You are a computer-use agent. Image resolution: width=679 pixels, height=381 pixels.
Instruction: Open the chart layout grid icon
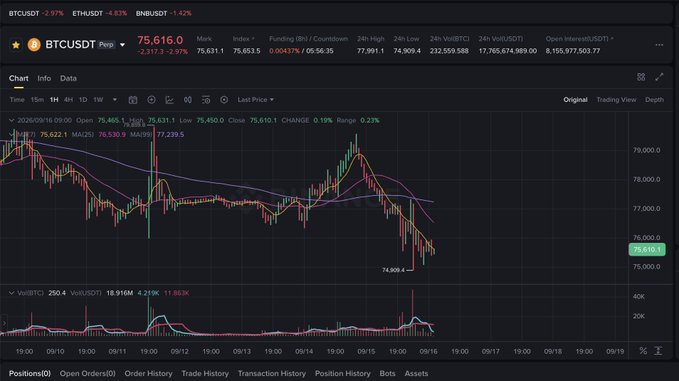coord(641,77)
